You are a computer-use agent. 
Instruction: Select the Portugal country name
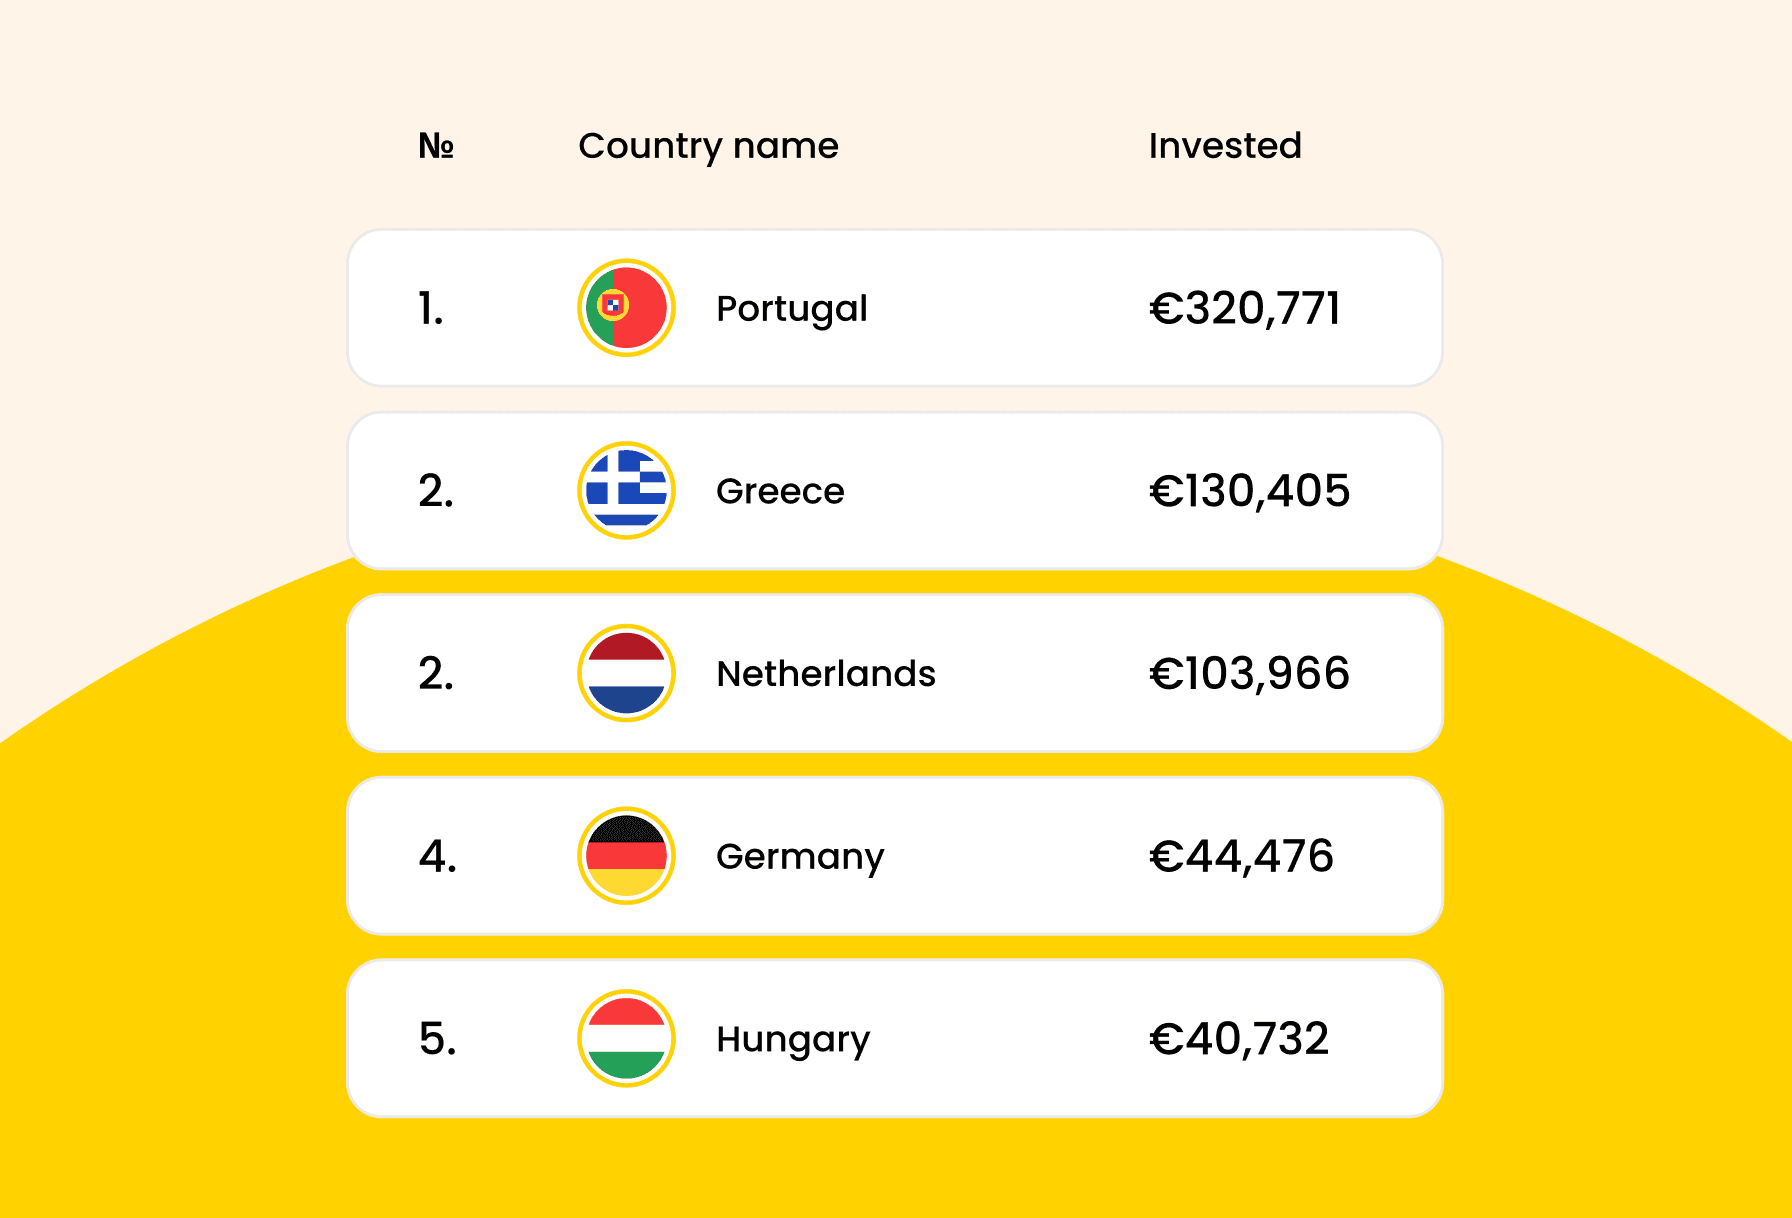point(791,309)
